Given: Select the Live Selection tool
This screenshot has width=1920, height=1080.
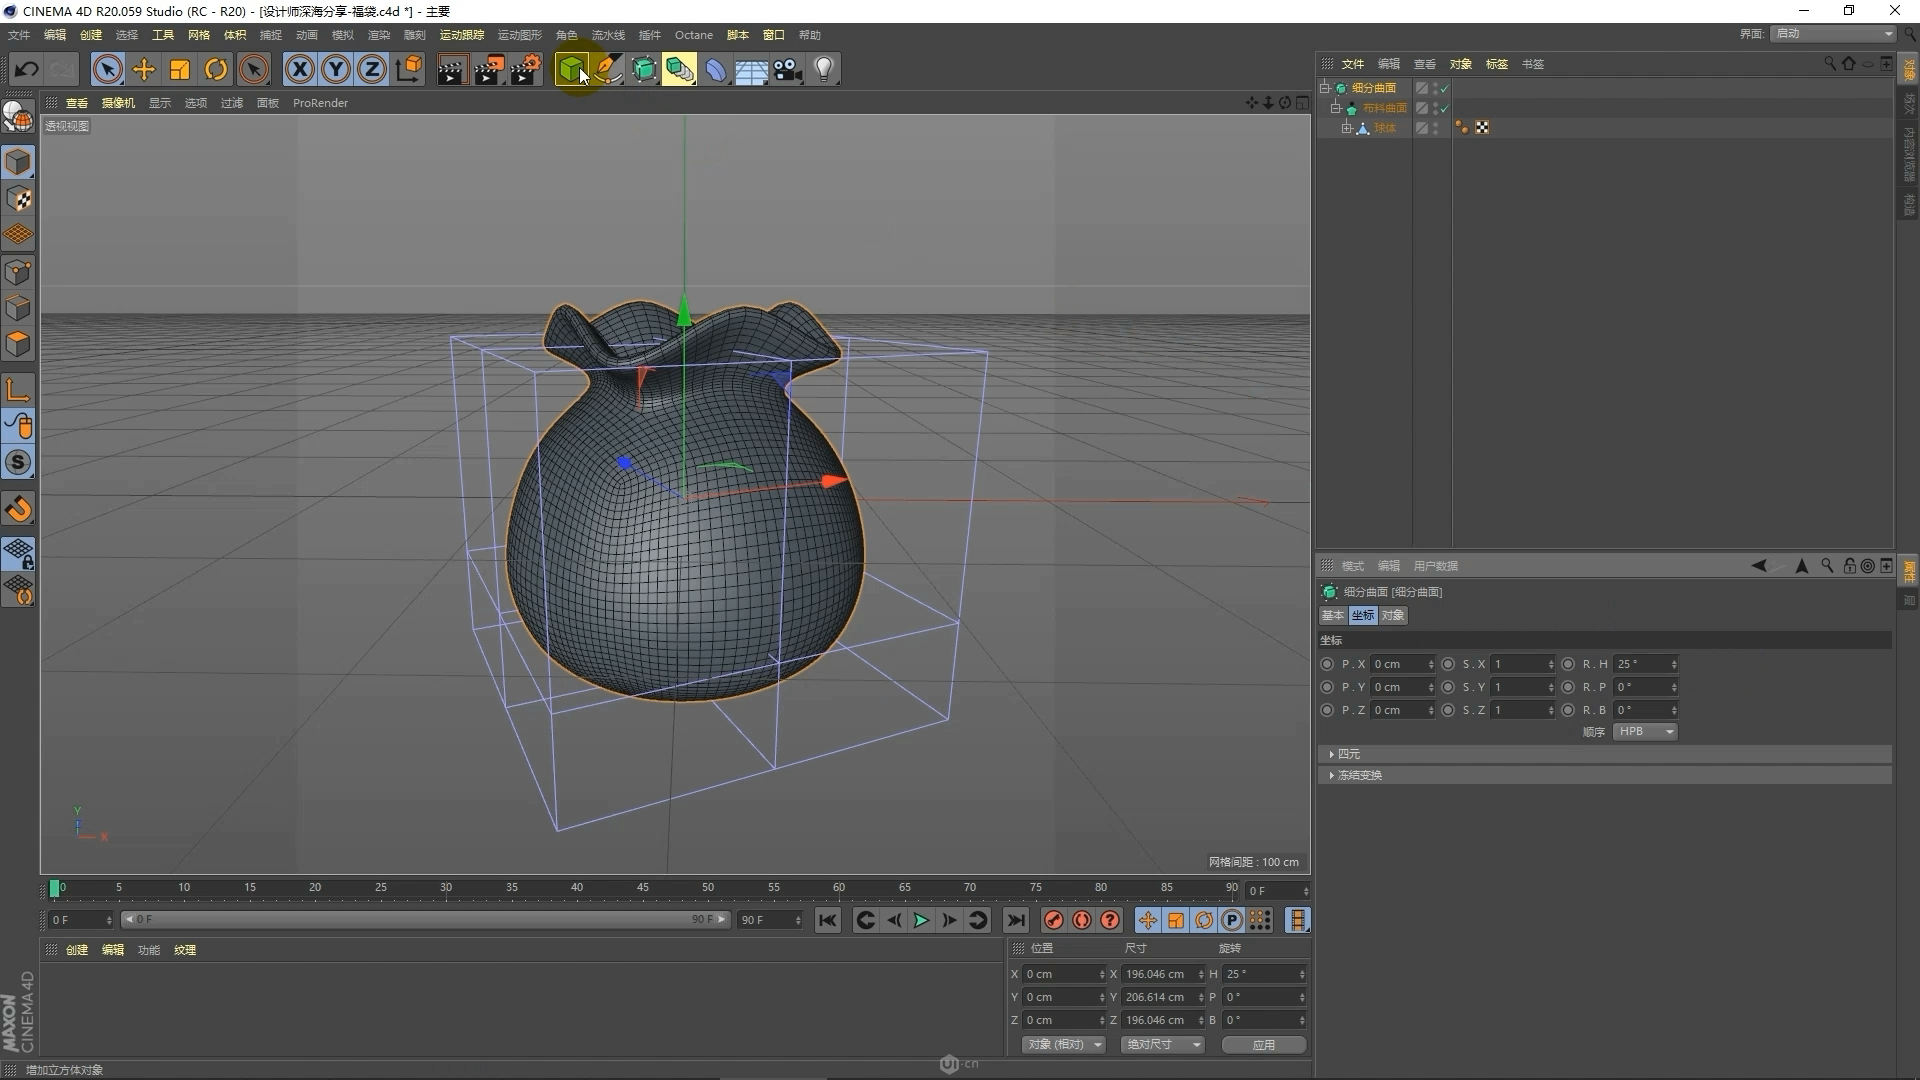Looking at the screenshot, I should (105, 69).
